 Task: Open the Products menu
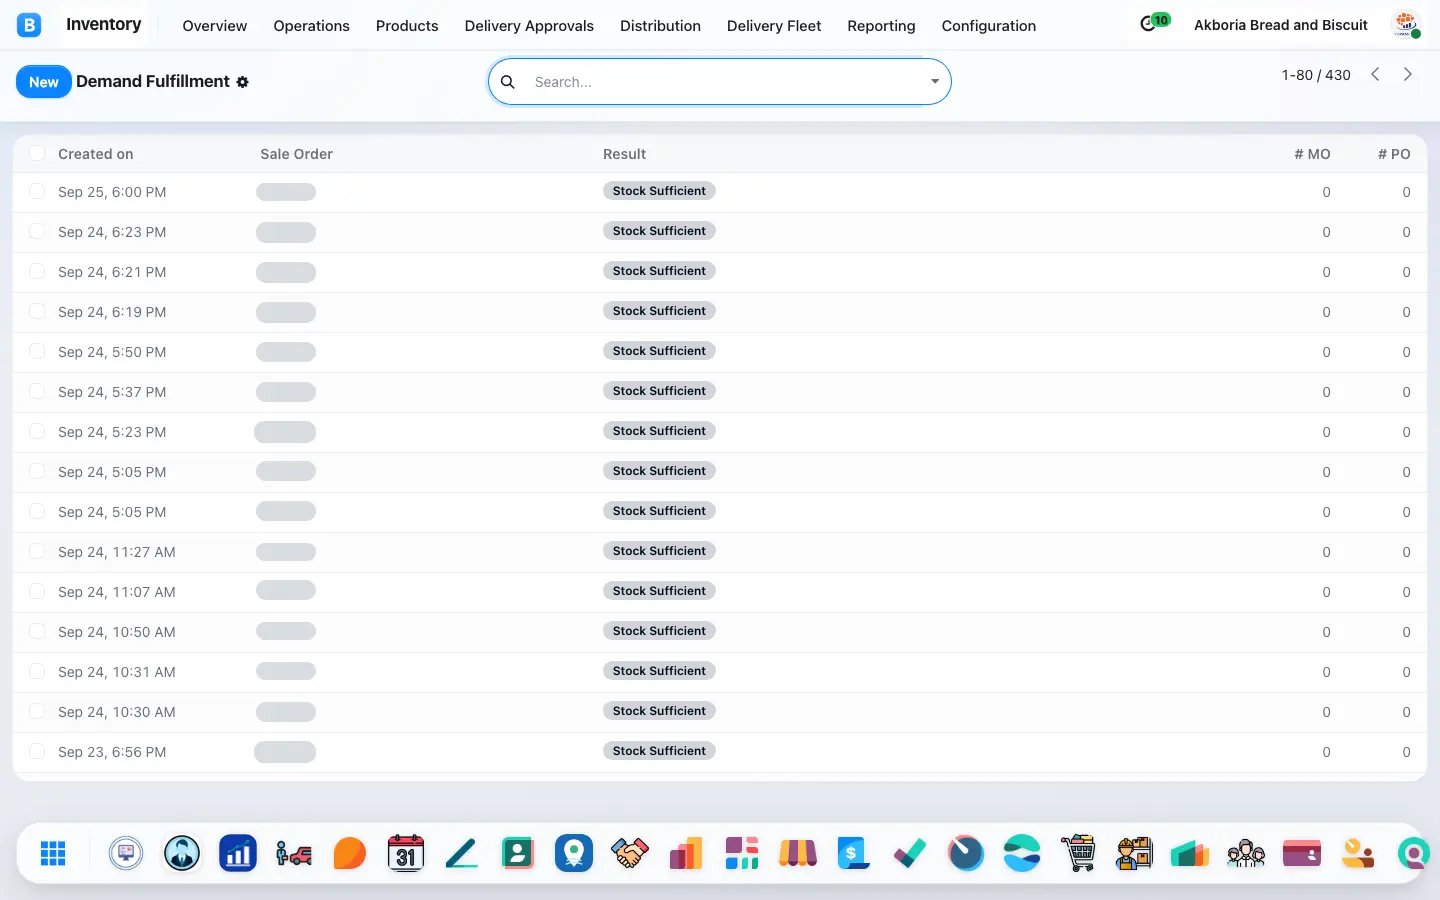click(407, 26)
